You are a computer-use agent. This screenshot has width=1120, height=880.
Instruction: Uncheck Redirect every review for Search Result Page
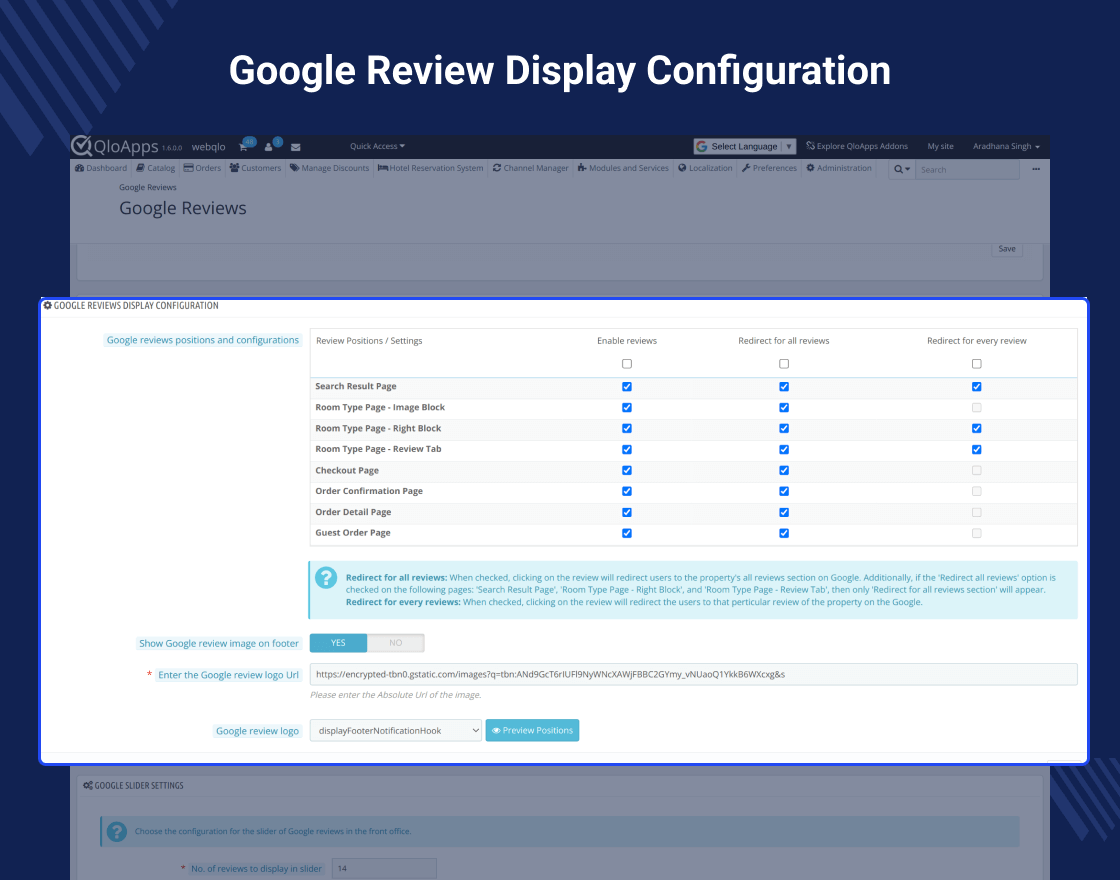[976, 386]
